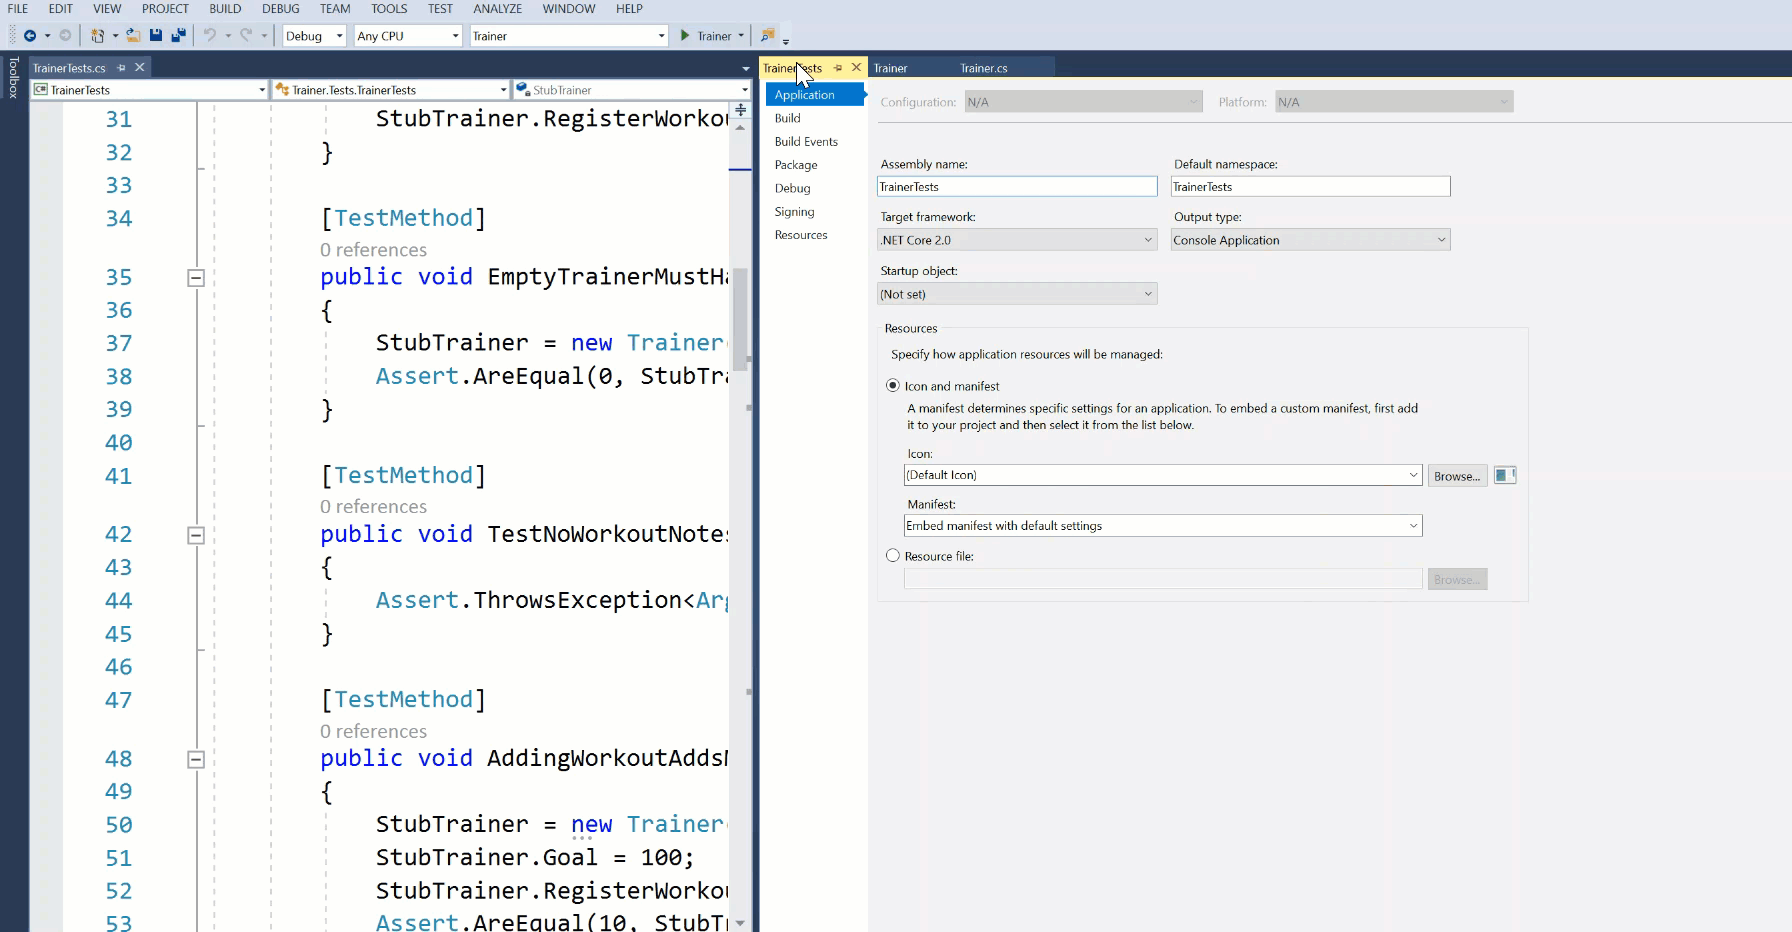Click the Navigate Backward arrow icon
The height and width of the screenshot is (932, 1792).
pos(30,36)
